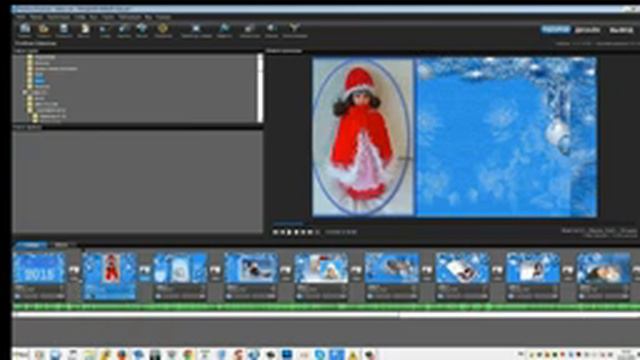Open the Windows Start button

(x=20, y=354)
